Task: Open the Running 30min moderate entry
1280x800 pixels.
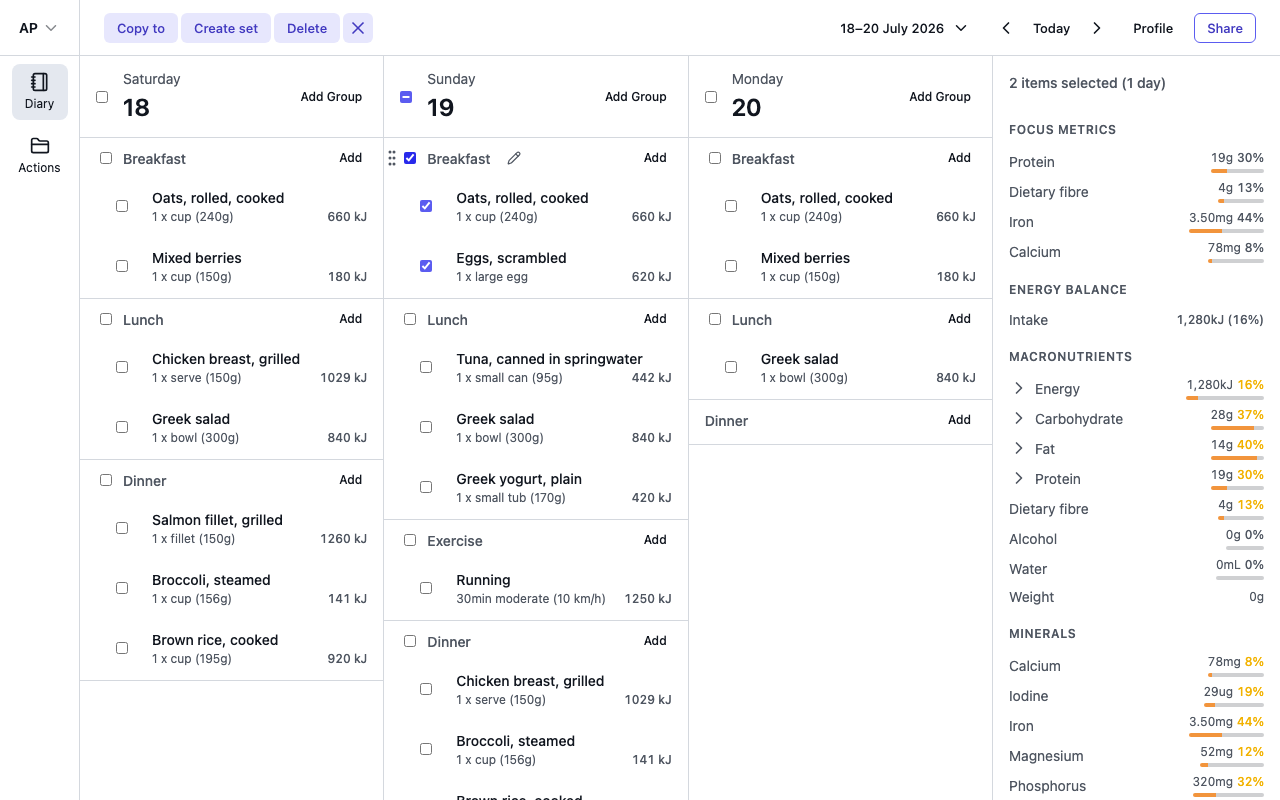Action: coord(536,588)
